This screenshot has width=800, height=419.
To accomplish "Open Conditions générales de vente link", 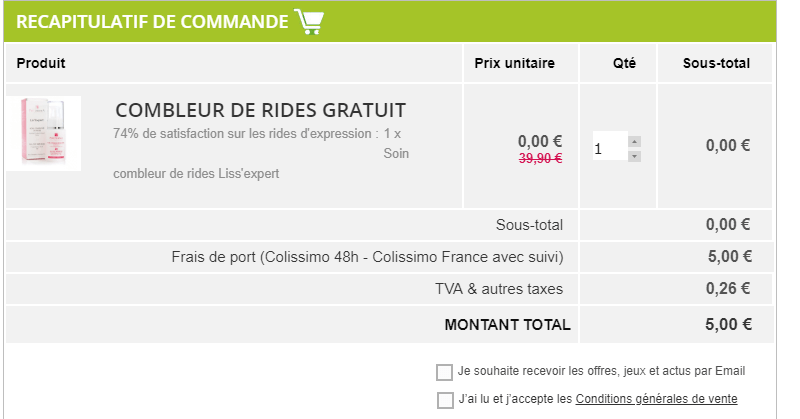I will coord(656,399).
